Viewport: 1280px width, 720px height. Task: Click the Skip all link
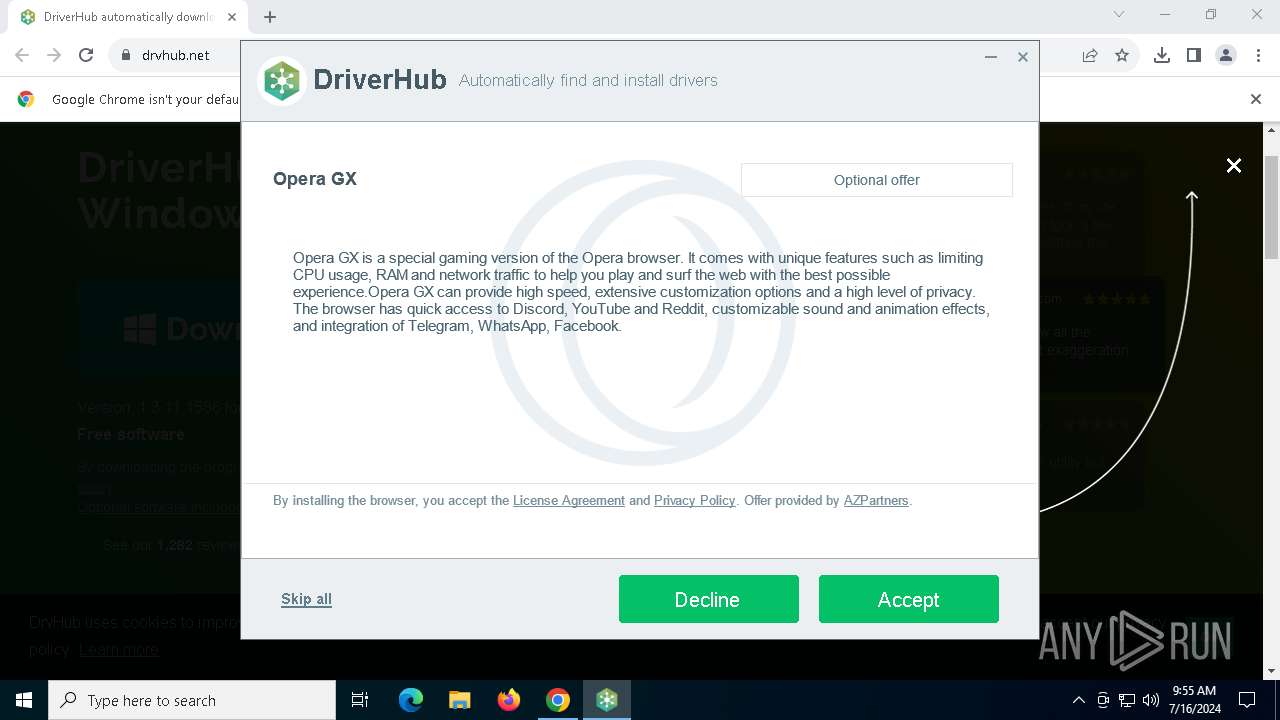coord(306,599)
